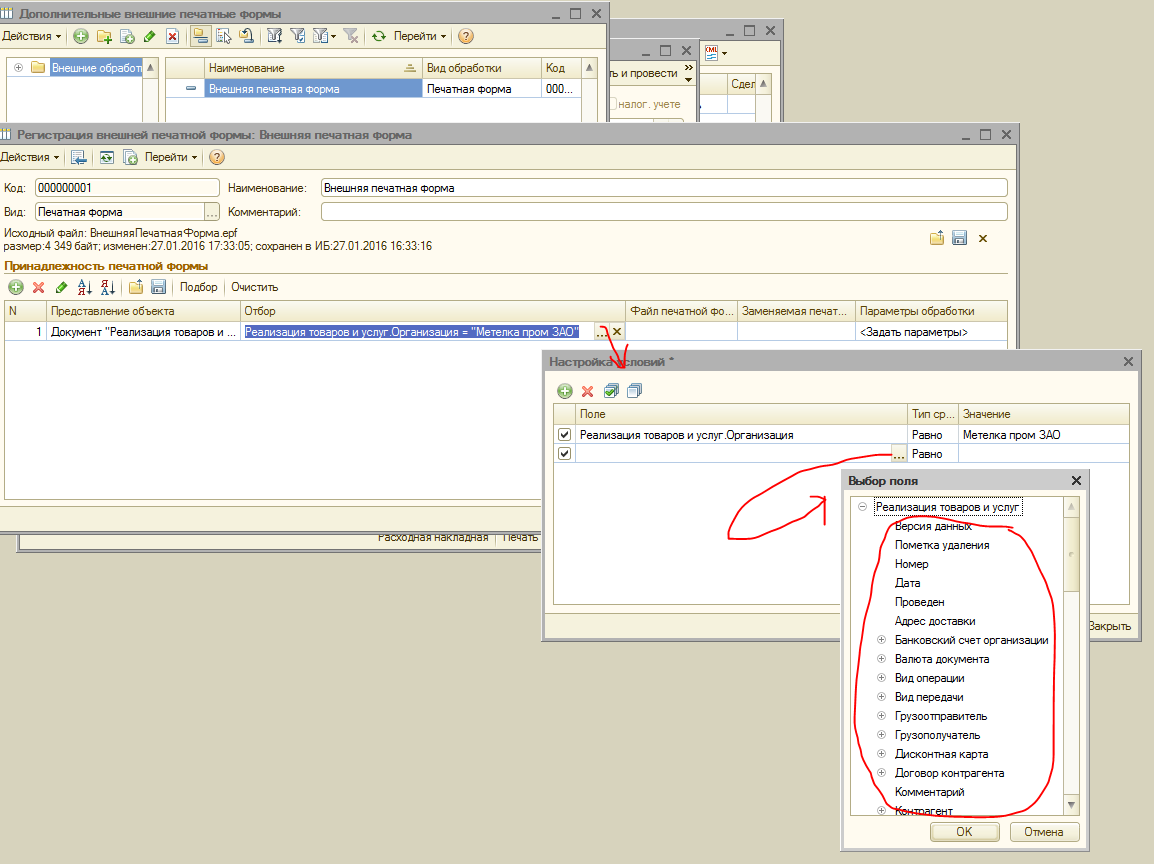Confirm field selection with OK
The width and height of the screenshot is (1154, 864).
964,832
